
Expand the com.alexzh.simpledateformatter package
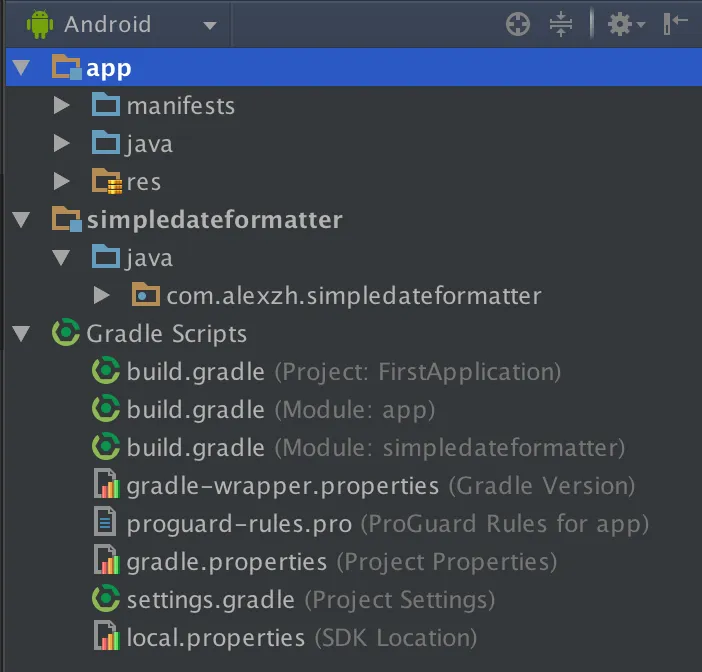[102, 295]
